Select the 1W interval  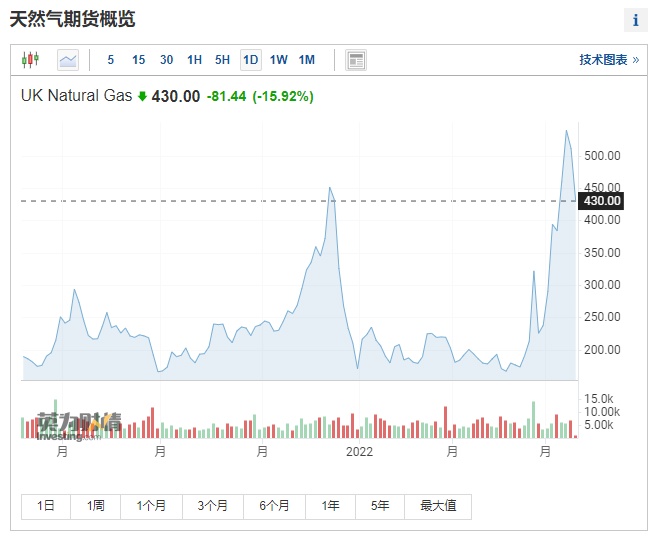278,60
